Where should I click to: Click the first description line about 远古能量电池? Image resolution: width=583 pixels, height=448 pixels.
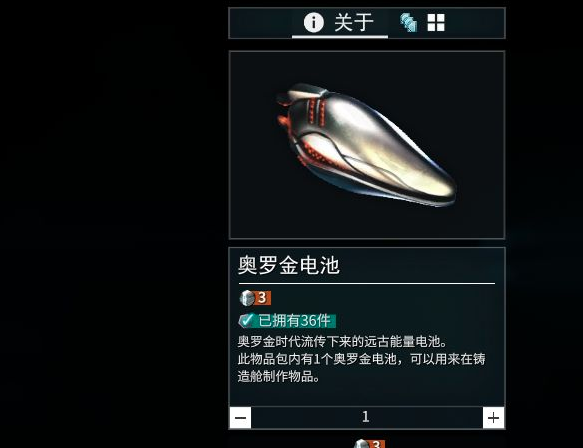point(343,341)
